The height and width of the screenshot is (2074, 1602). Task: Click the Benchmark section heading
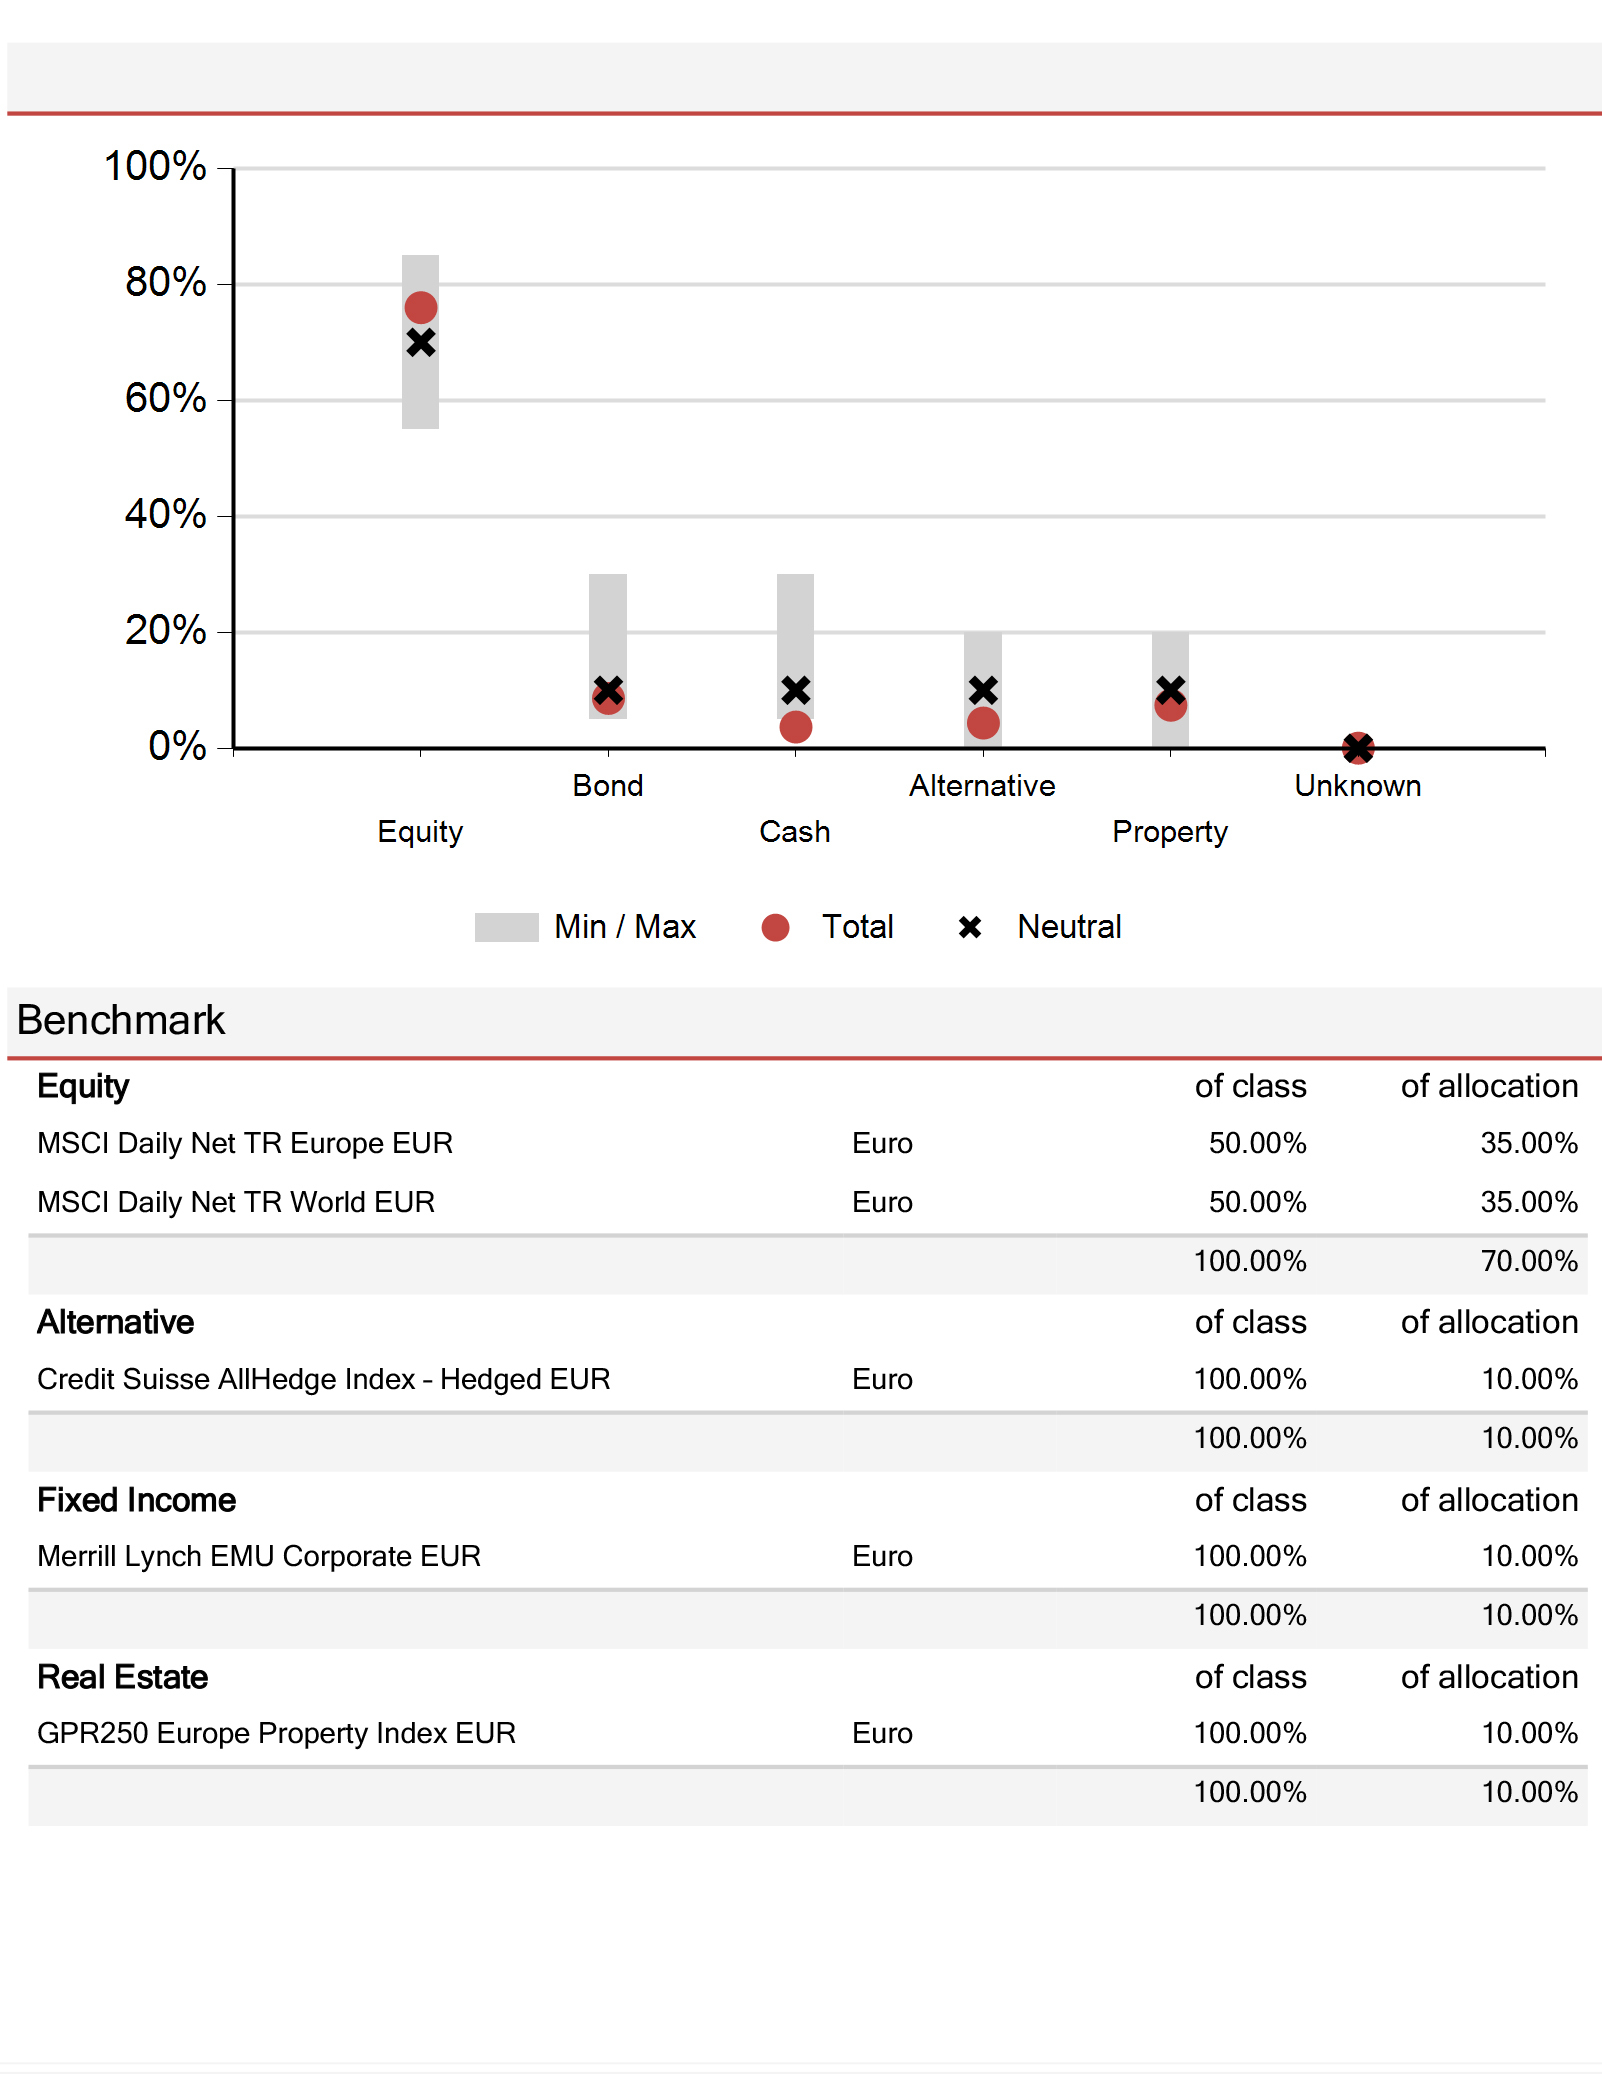[121, 1020]
